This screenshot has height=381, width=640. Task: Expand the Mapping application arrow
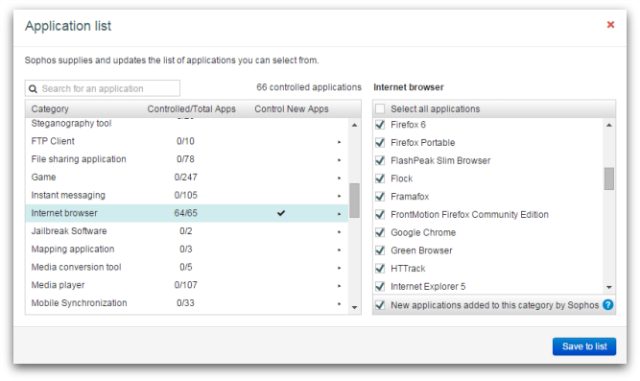[x=339, y=250]
